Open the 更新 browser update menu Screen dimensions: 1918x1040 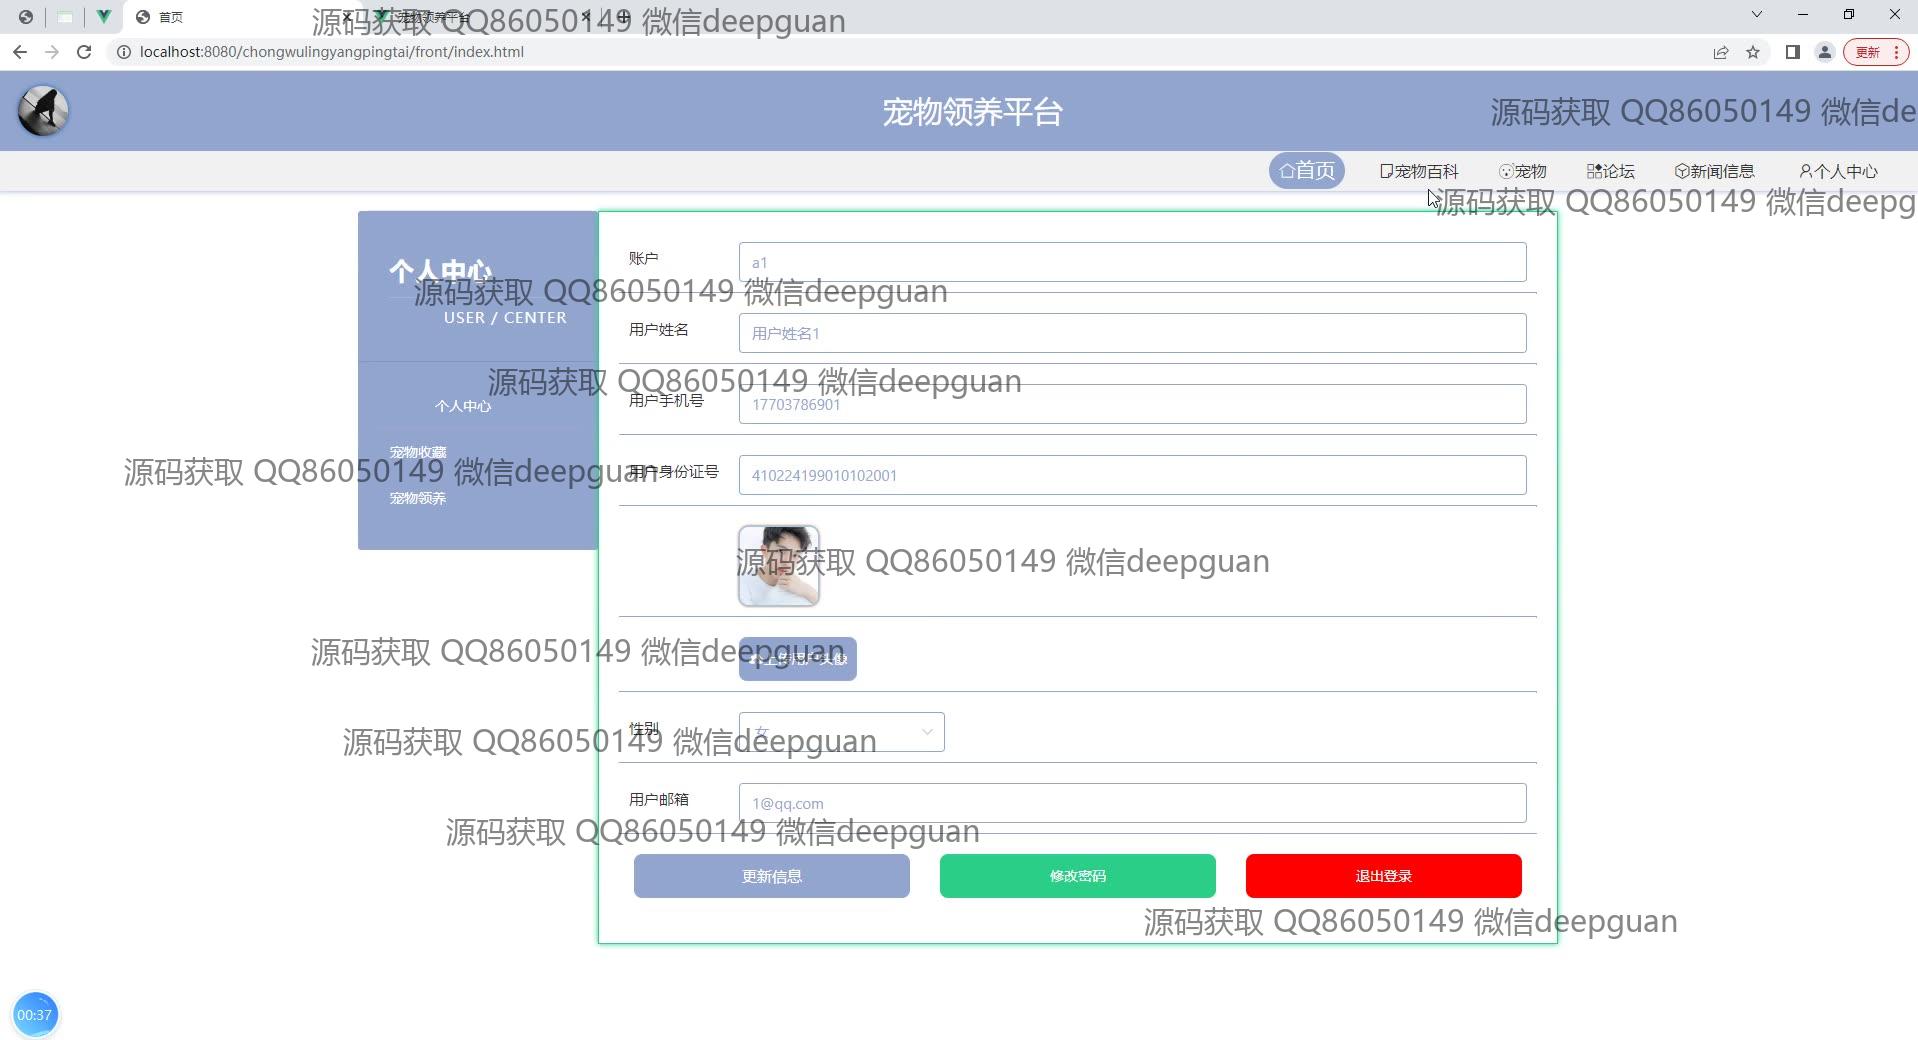tap(1876, 52)
